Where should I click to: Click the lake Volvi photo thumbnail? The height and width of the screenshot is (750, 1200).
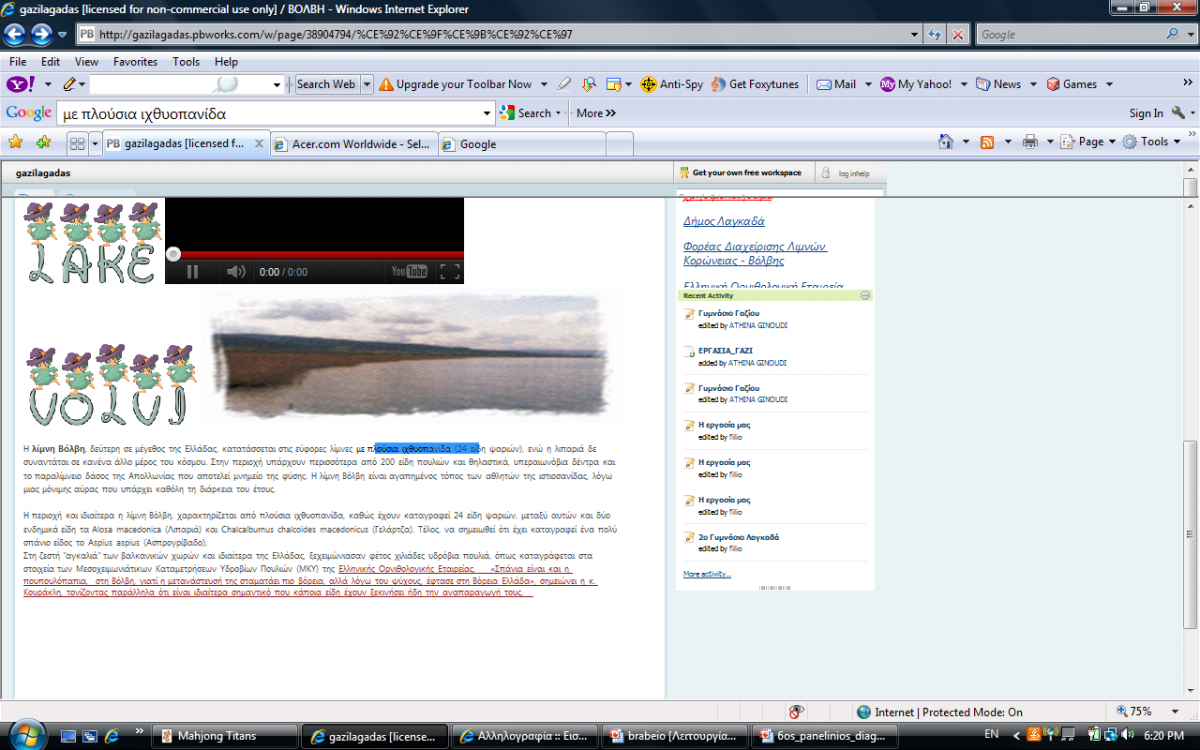[x=409, y=354]
